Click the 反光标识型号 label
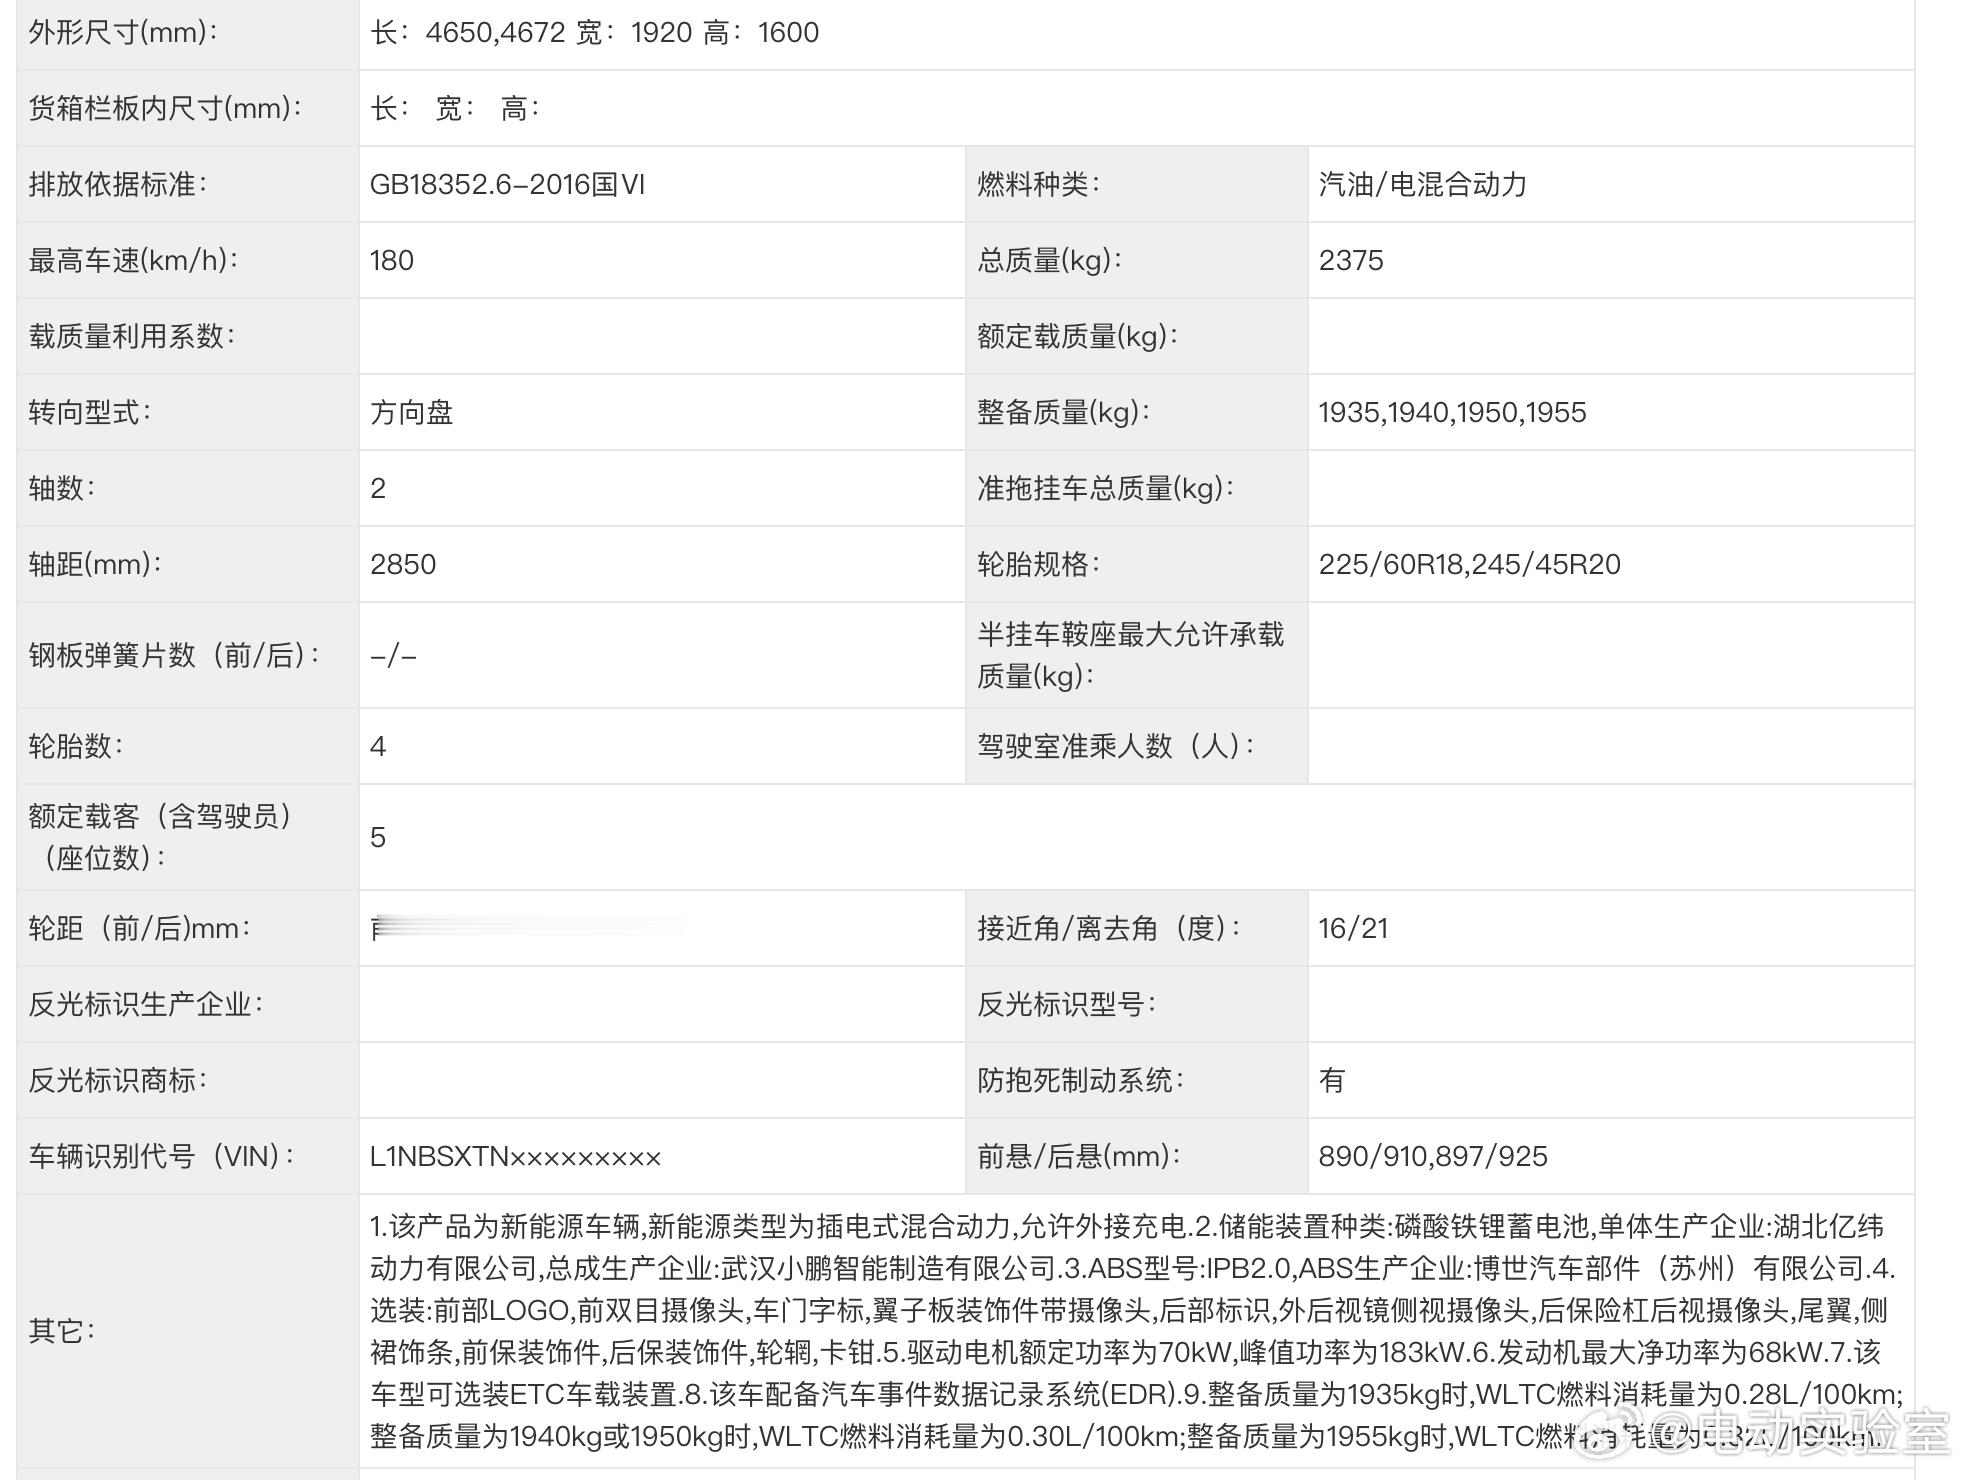1968x1480 pixels. (x=1066, y=1004)
